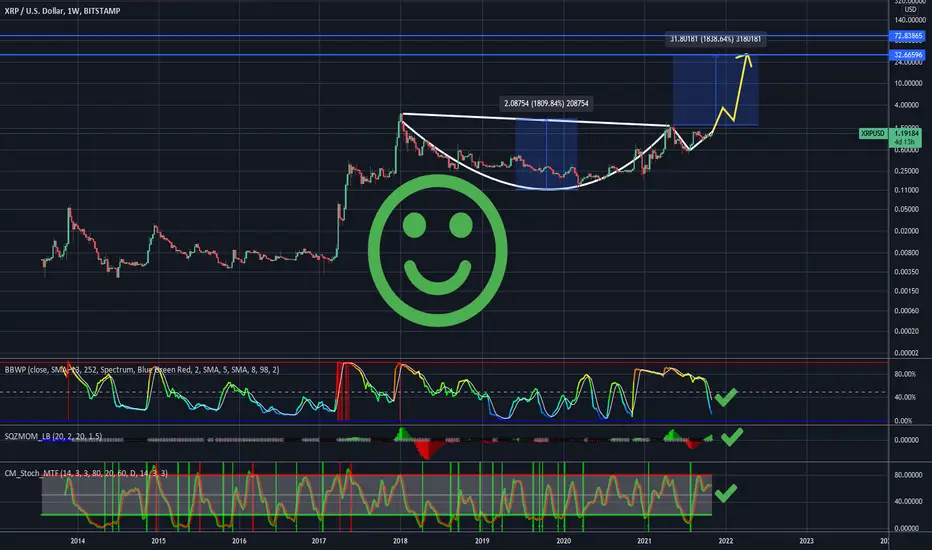Image resolution: width=932 pixels, height=550 pixels.
Task: Select the CM_Stoch_MTF indicator legend
Action: tap(86, 473)
